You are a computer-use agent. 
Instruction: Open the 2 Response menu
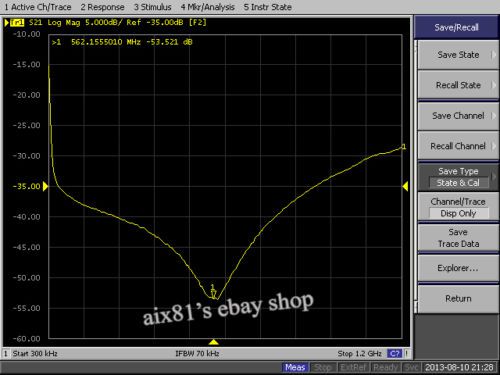(x=102, y=7)
